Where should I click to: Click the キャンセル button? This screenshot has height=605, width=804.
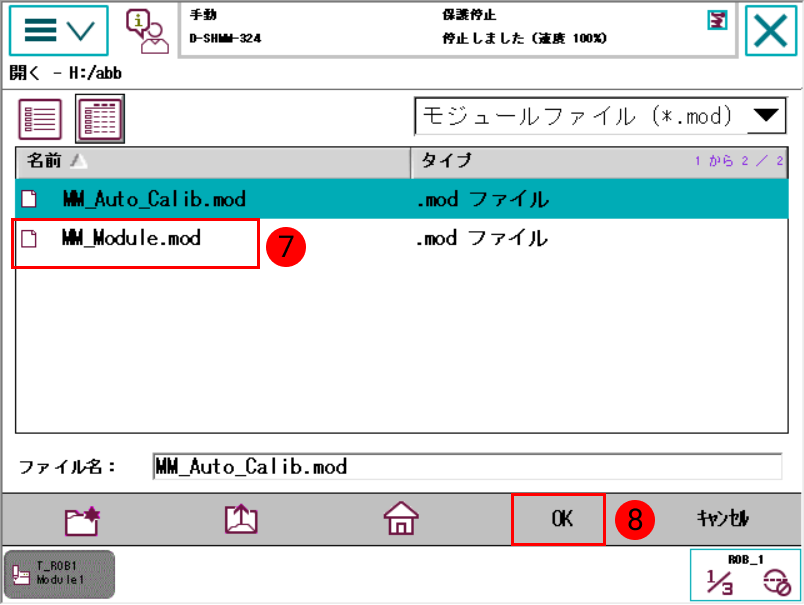point(722,519)
